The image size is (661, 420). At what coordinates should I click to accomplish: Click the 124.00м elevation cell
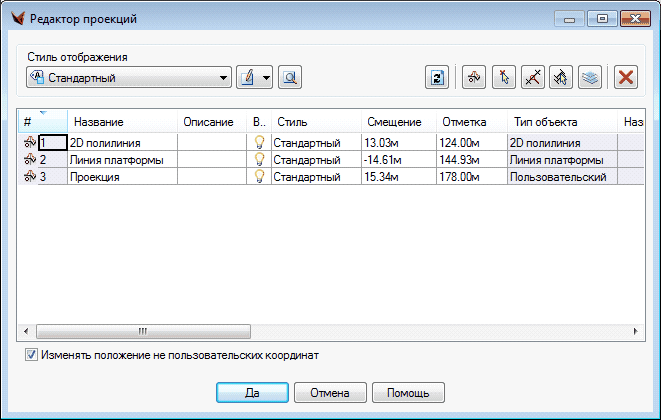pos(469,143)
